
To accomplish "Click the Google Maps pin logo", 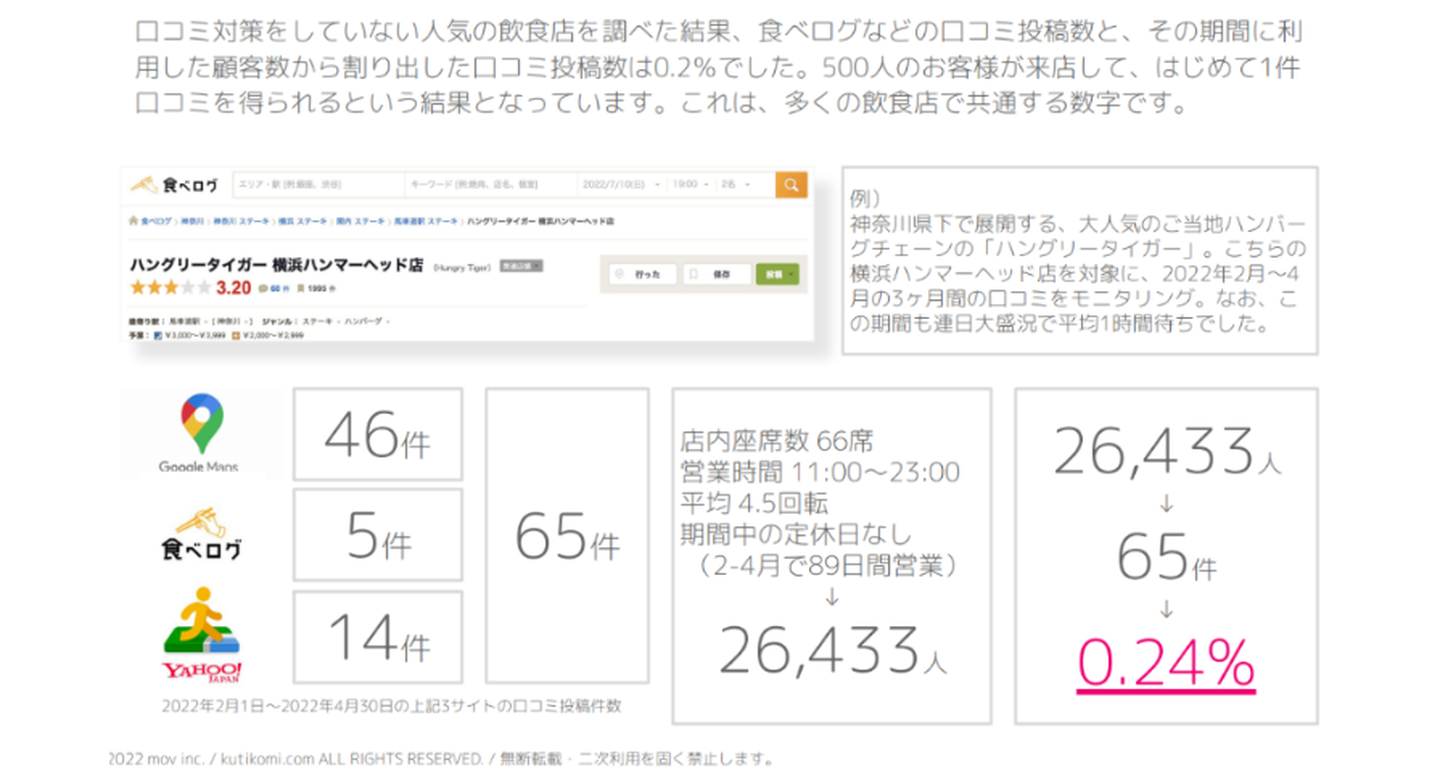I will pos(201,423).
